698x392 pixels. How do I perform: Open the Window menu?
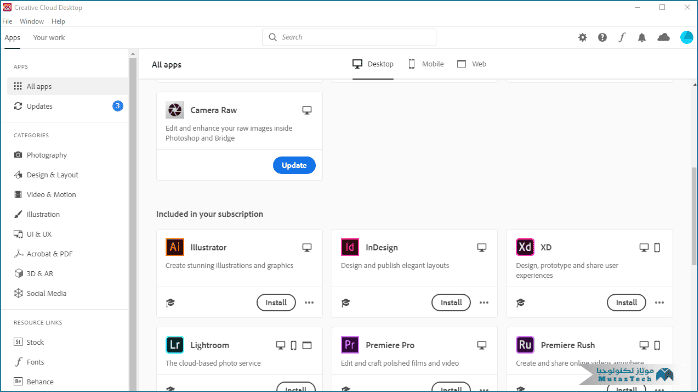tap(32, 21)
